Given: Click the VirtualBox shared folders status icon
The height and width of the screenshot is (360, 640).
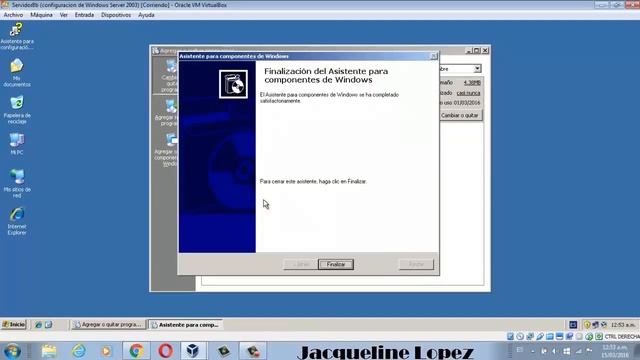Looking at the screenshot, I should 550,336.
